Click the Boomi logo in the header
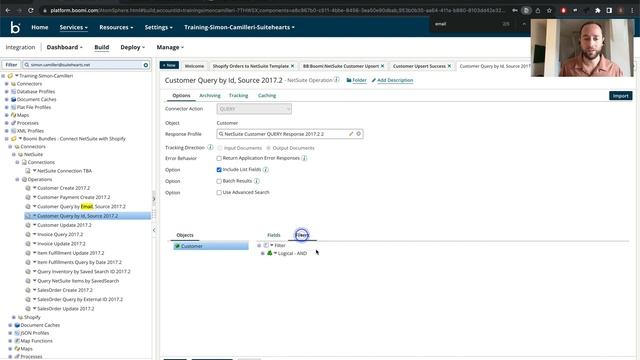640x360 pixels. 16,27
